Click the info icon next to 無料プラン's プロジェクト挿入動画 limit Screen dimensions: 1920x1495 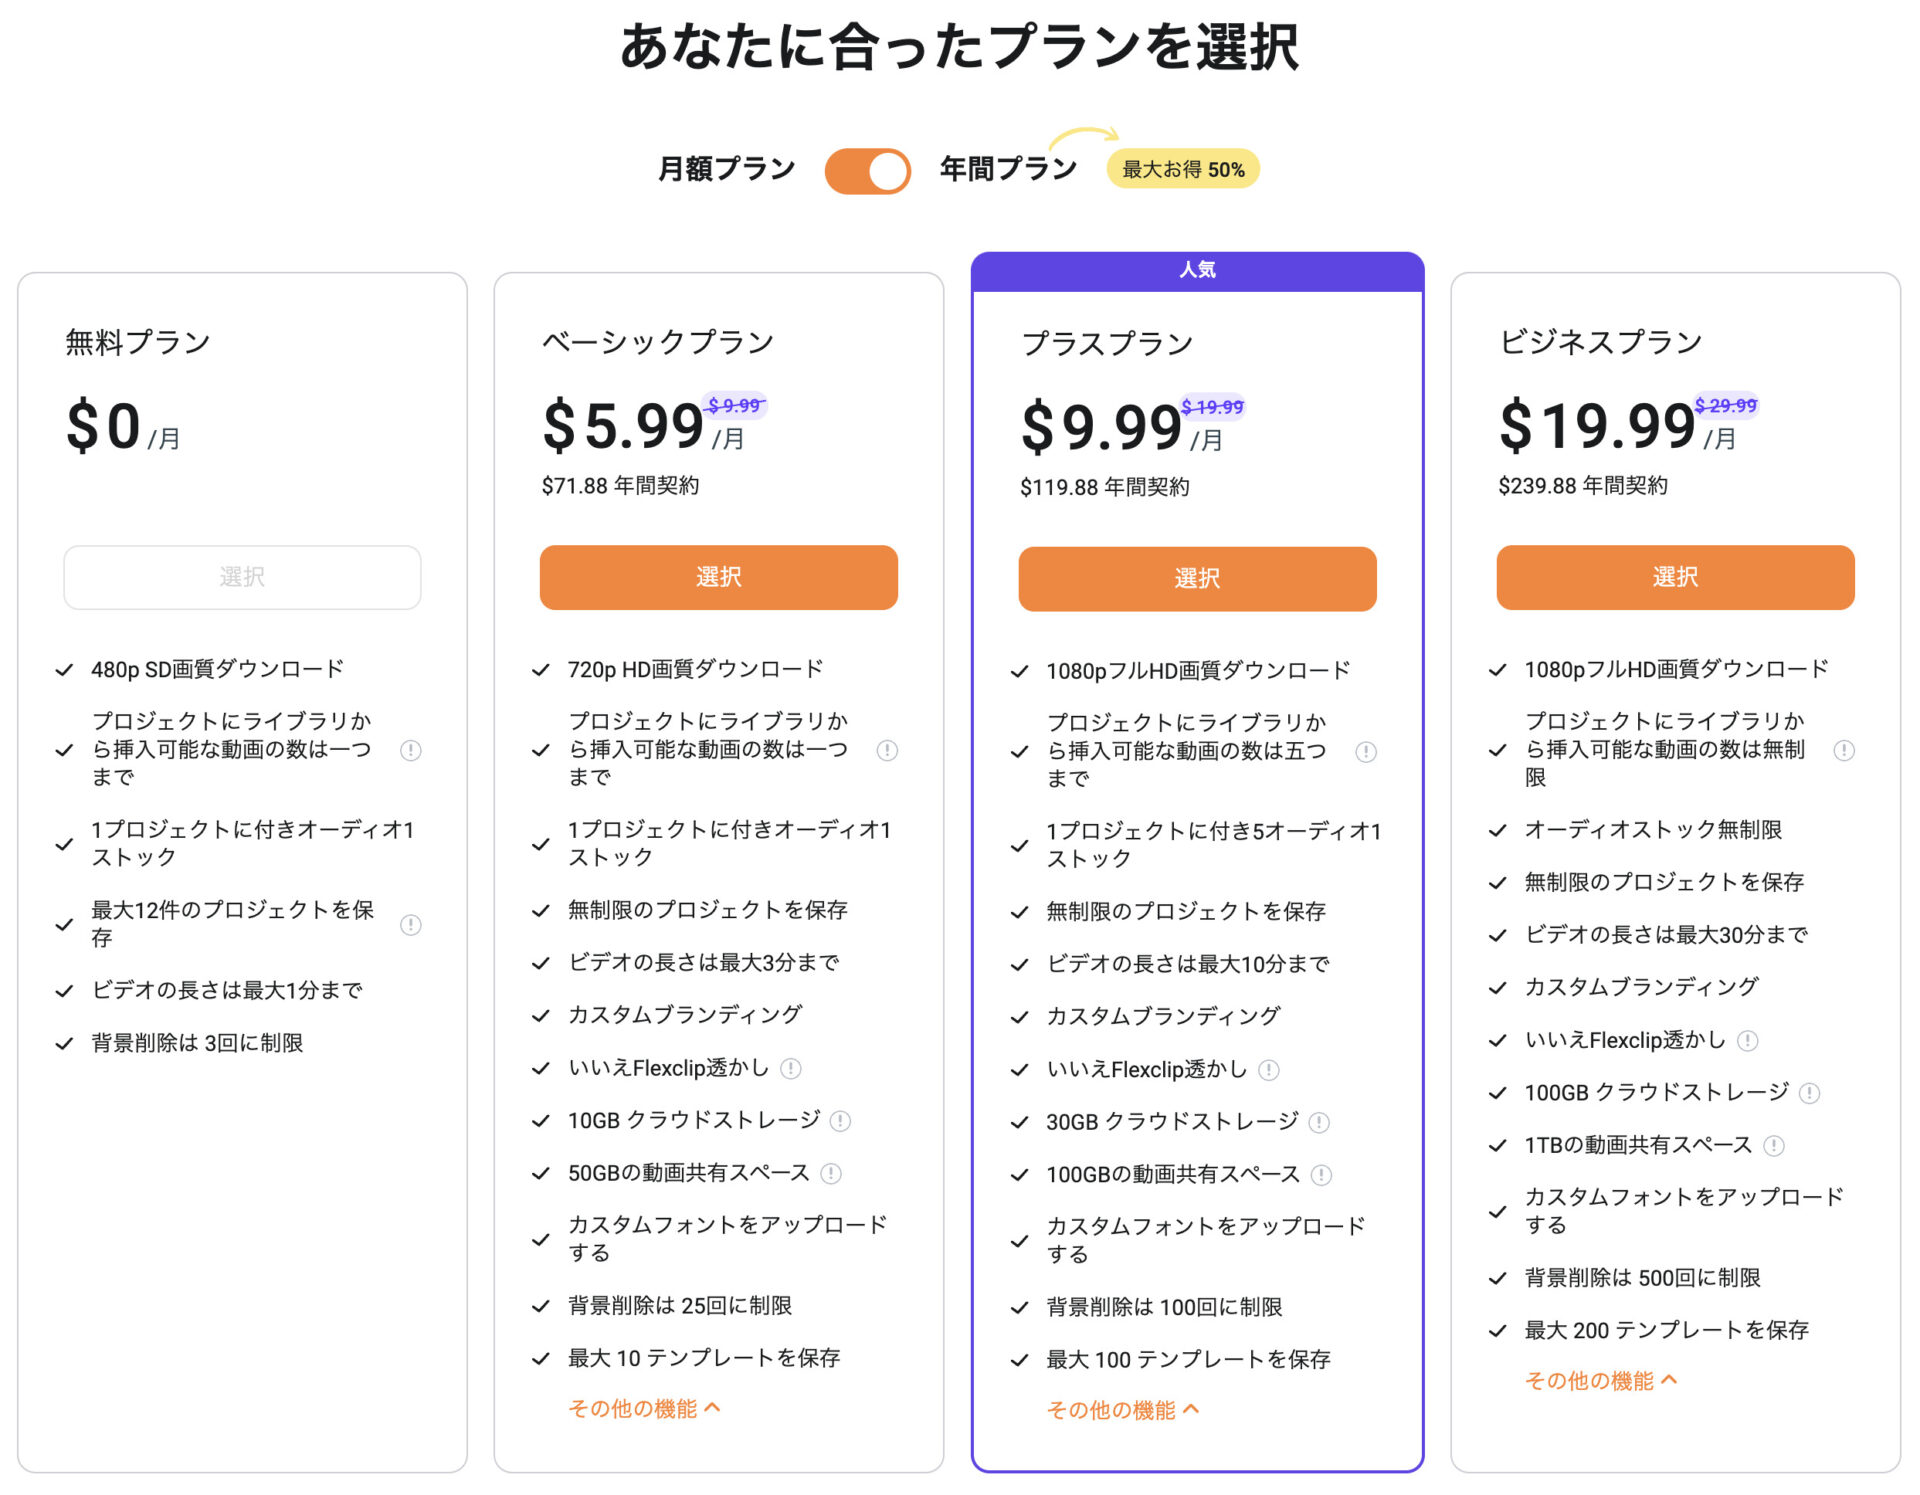coord(411,750)
